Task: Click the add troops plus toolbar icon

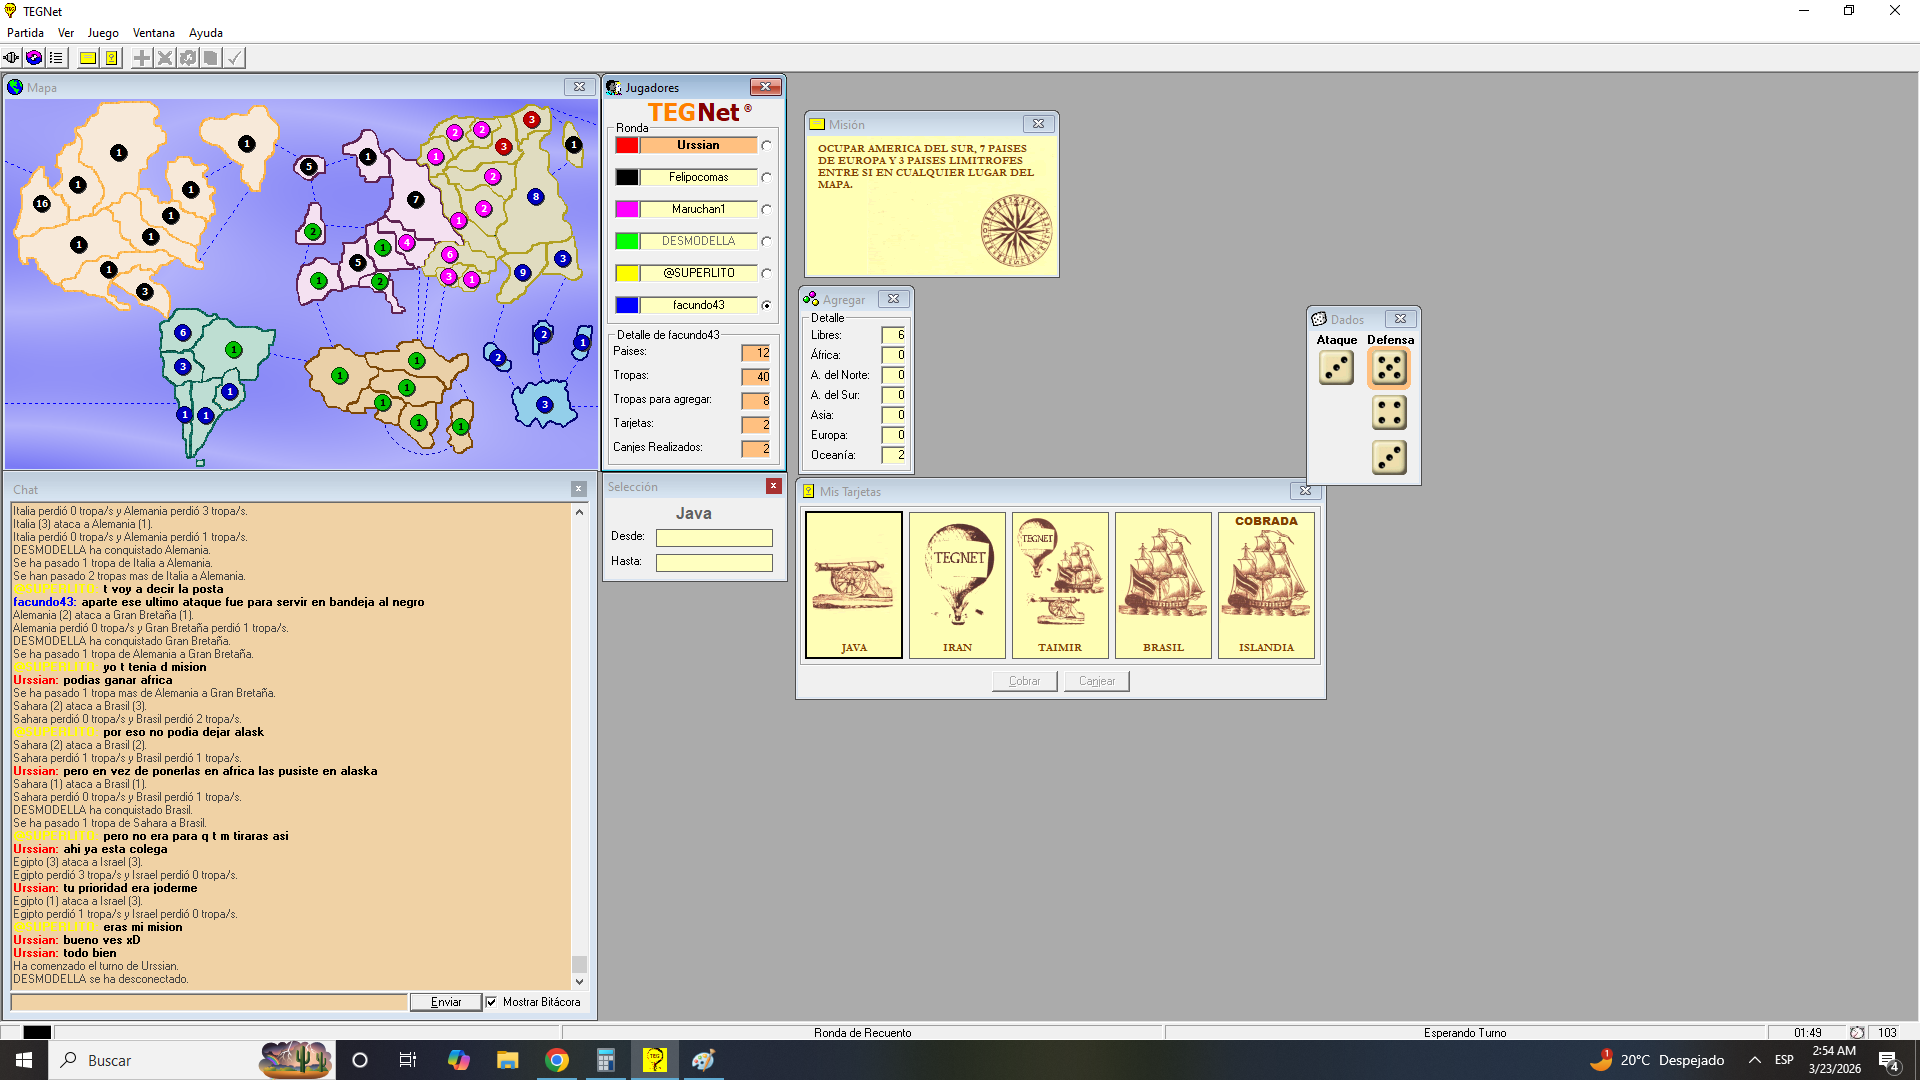Action: pyautogui.click(x=142, y=58)
